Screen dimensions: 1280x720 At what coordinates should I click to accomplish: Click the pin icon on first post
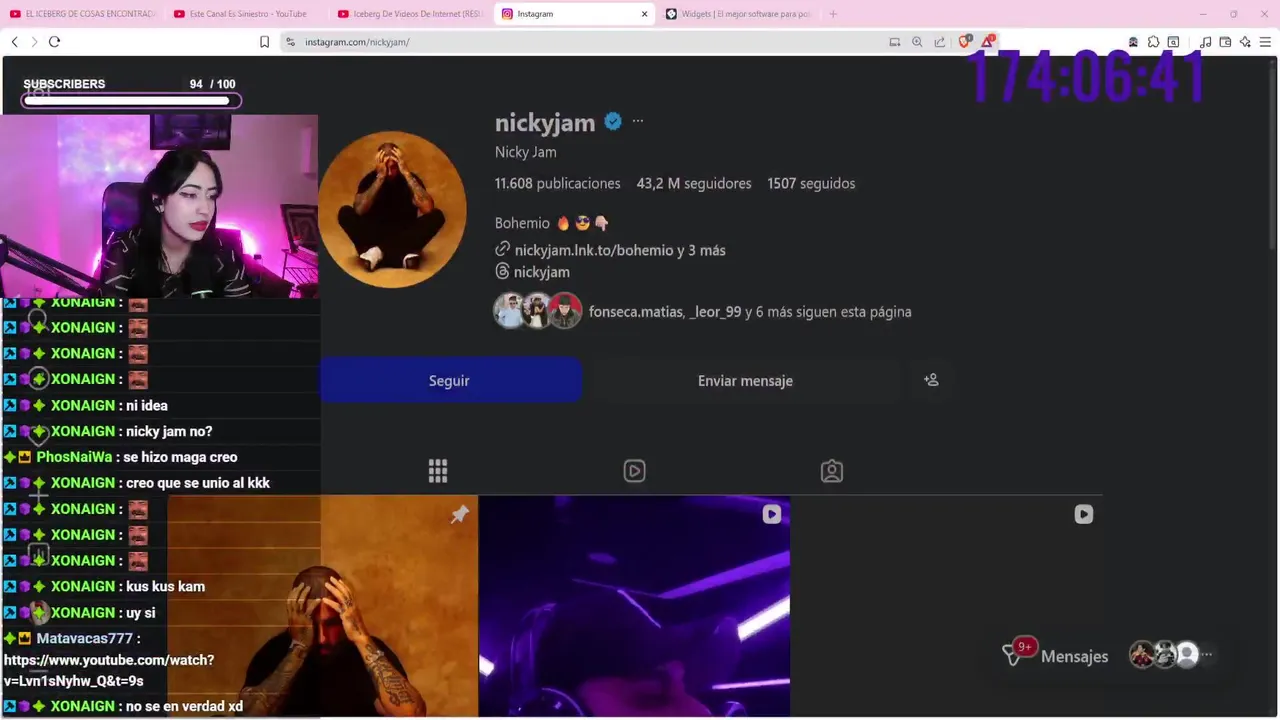coord(460,514)
